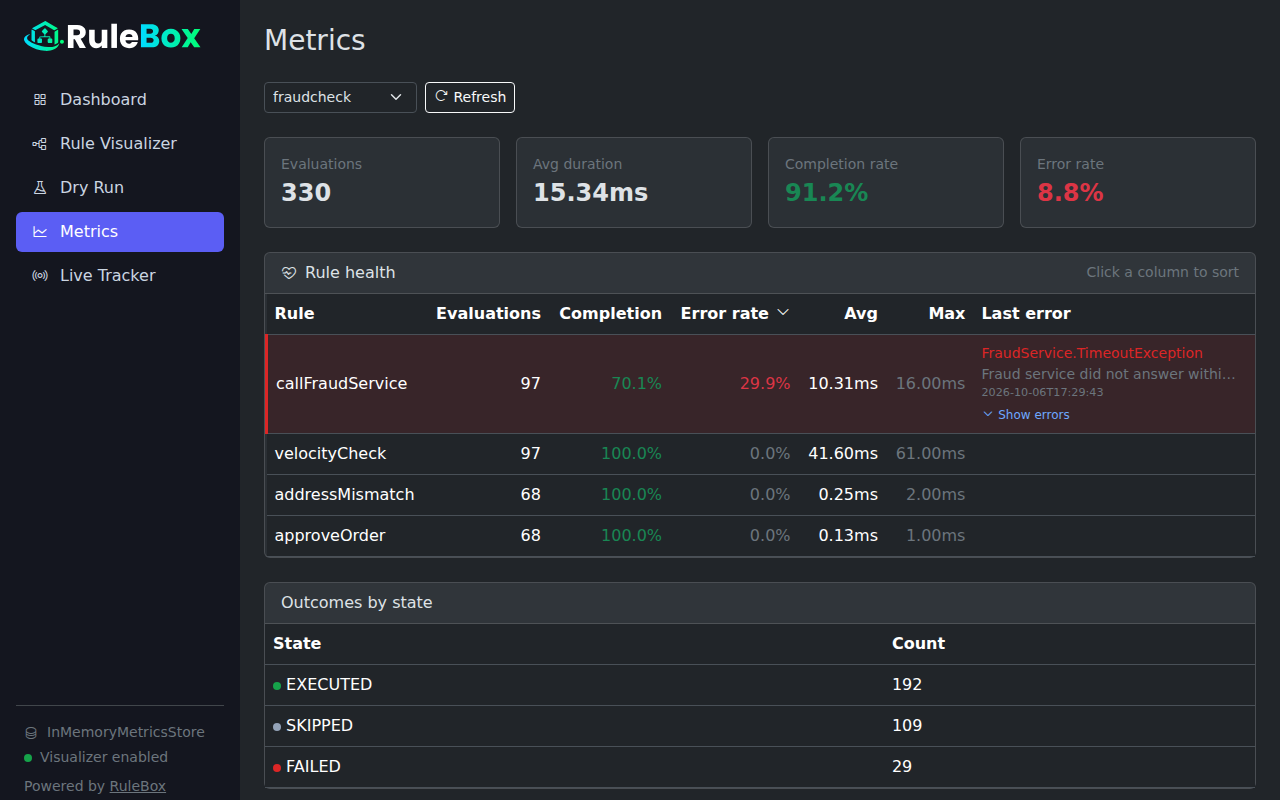Select the addressMismatch rule row

click(x=760, y=495)
